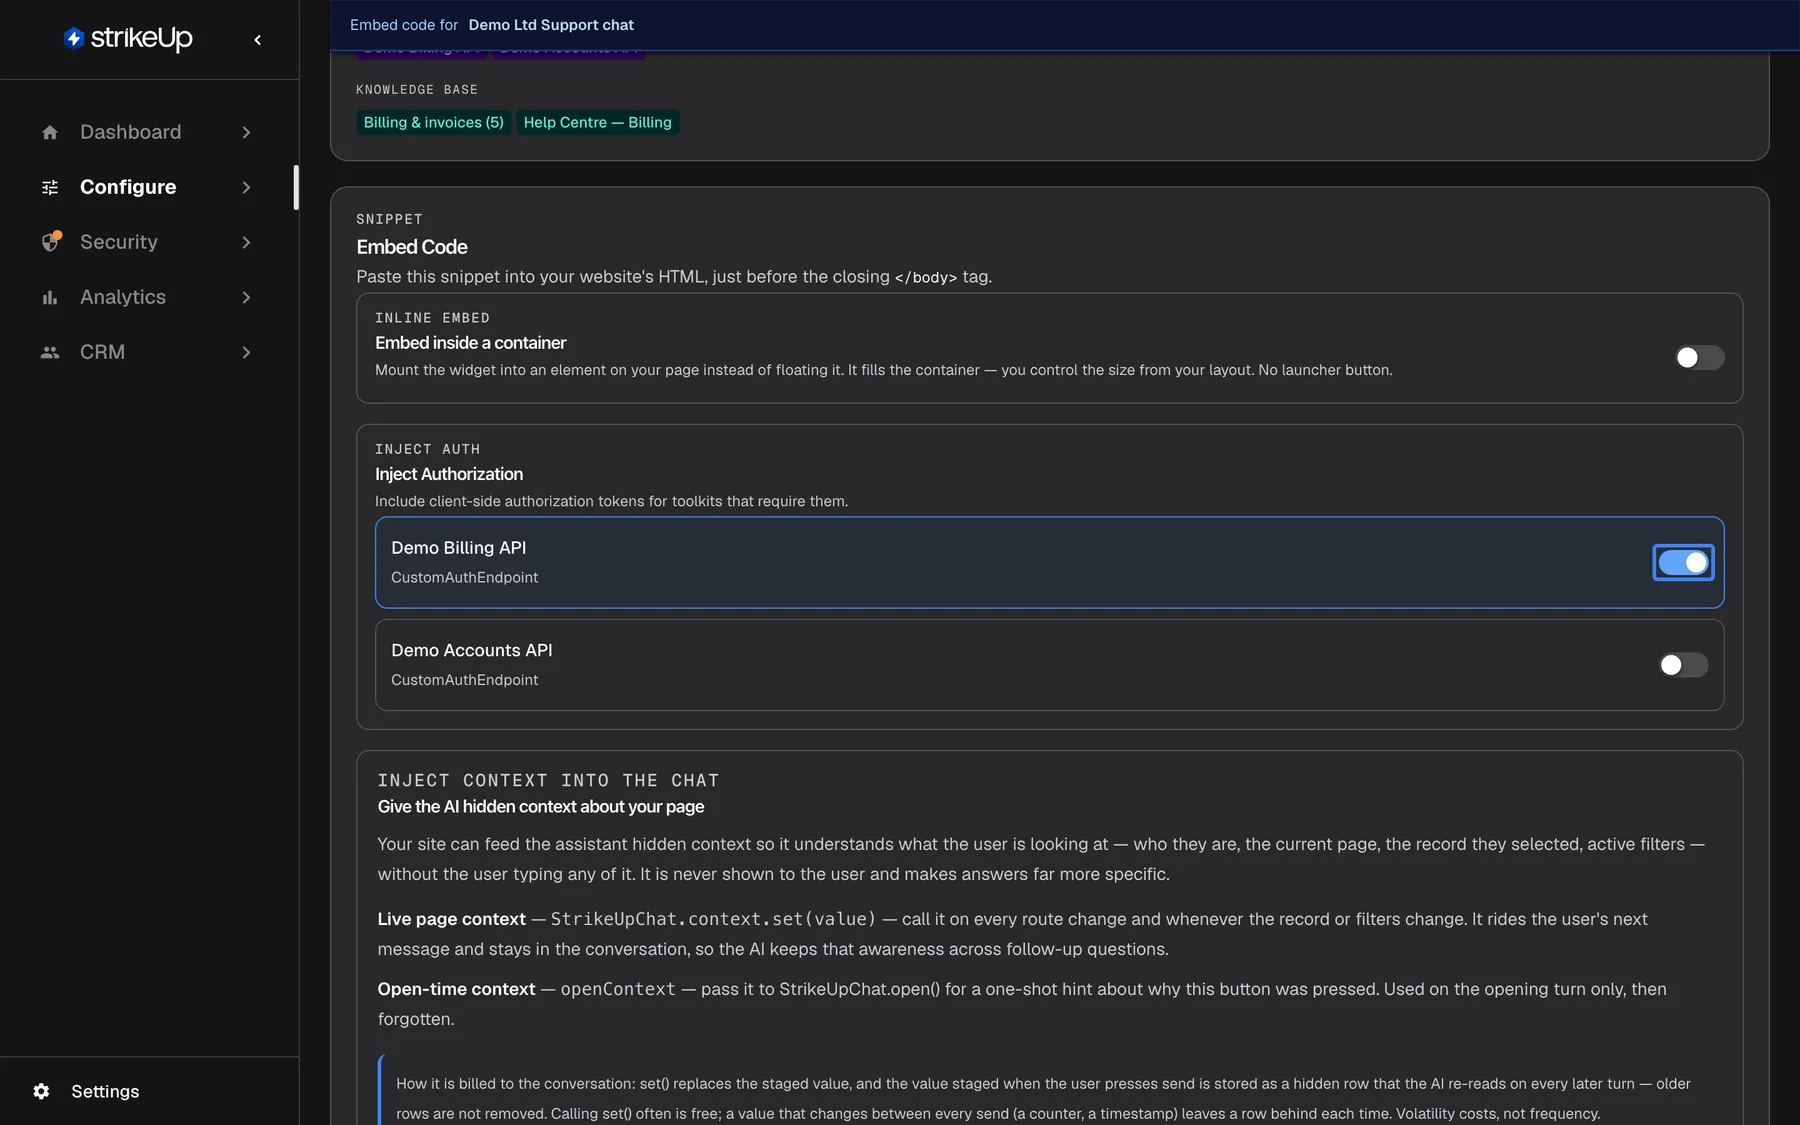Expand the CRM menu chevron
1800x1125 pixels.
(246, 352)
